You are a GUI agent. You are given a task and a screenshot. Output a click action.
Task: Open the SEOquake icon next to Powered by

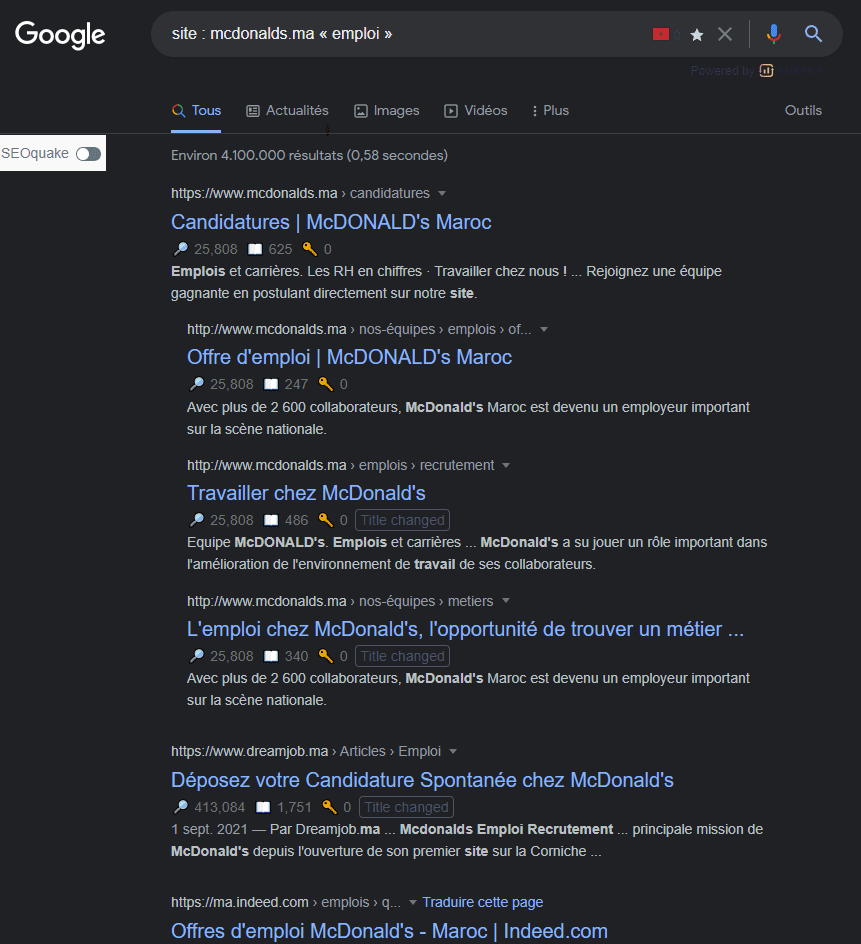[x=766, y=70]
